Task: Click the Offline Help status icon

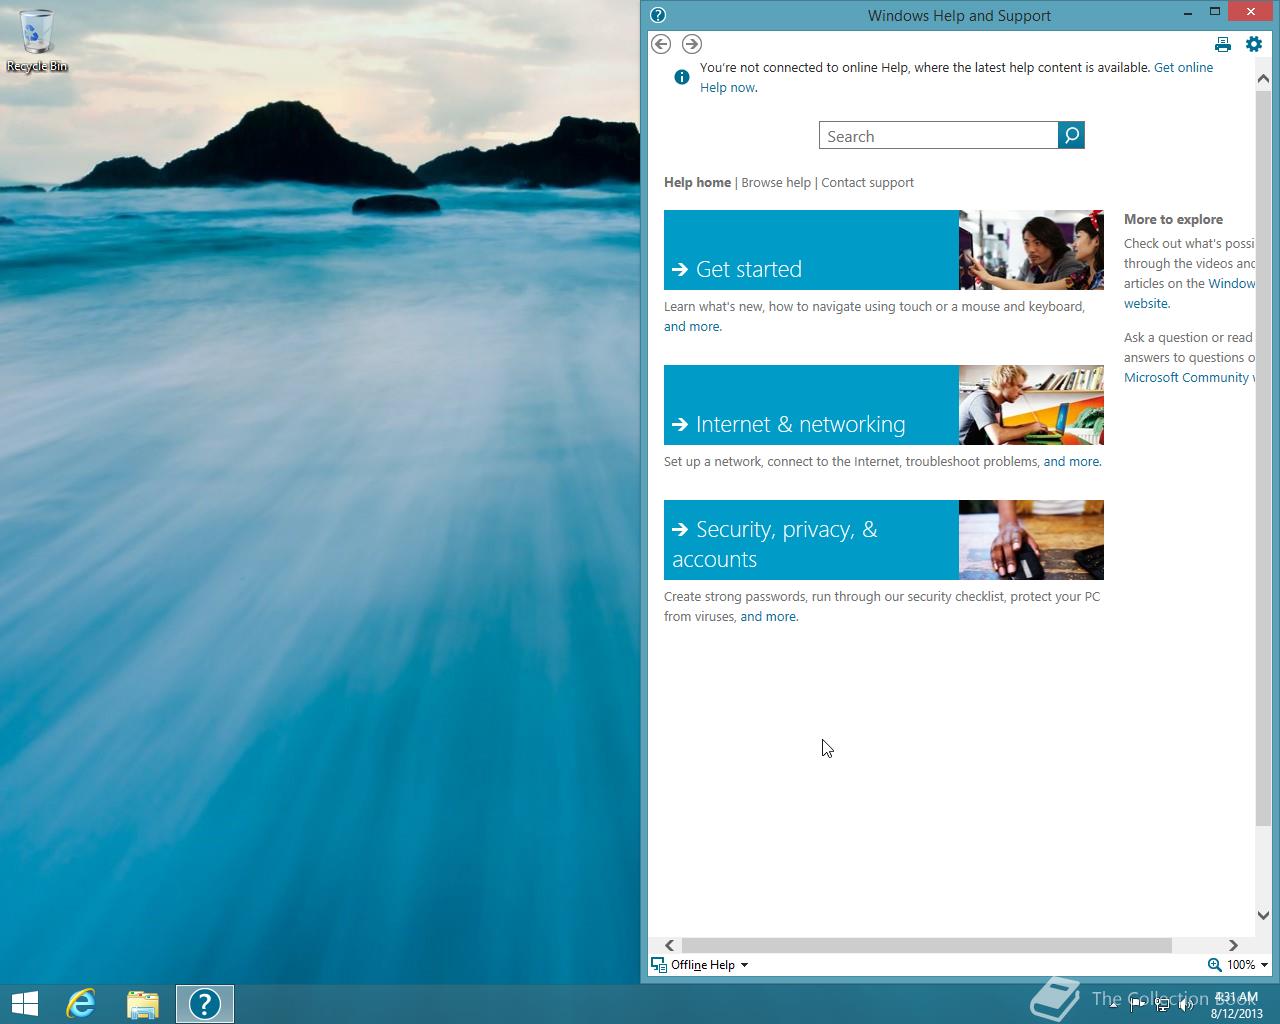Action: pos(659,965)
